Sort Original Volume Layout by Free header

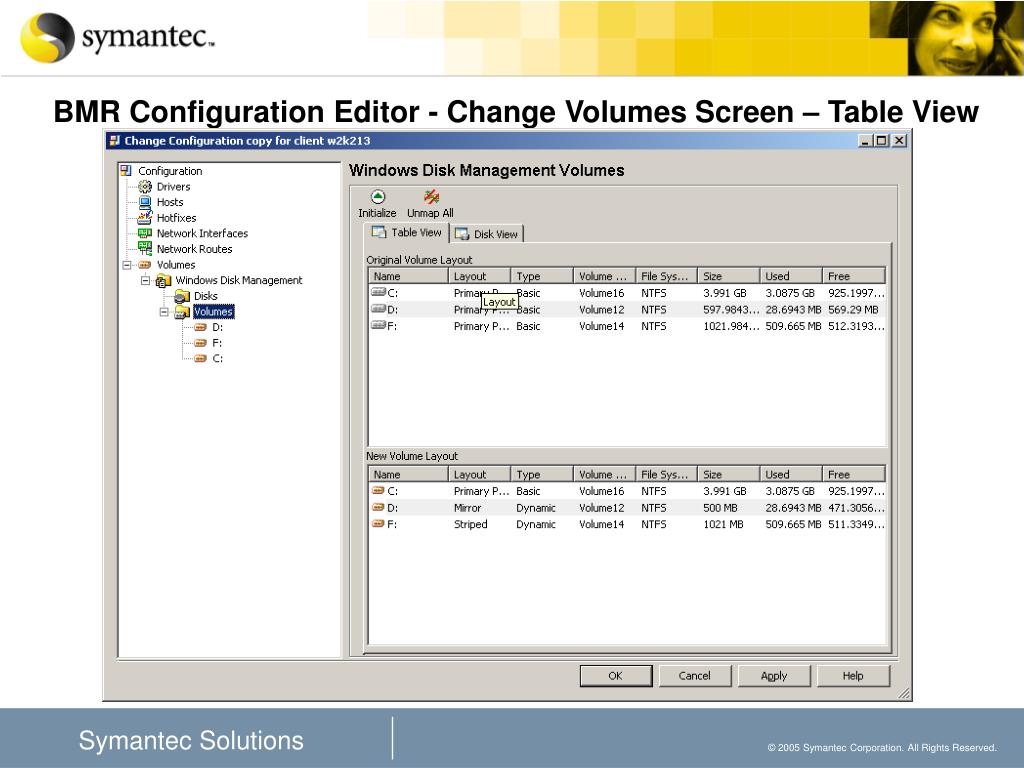coord(854,276)
